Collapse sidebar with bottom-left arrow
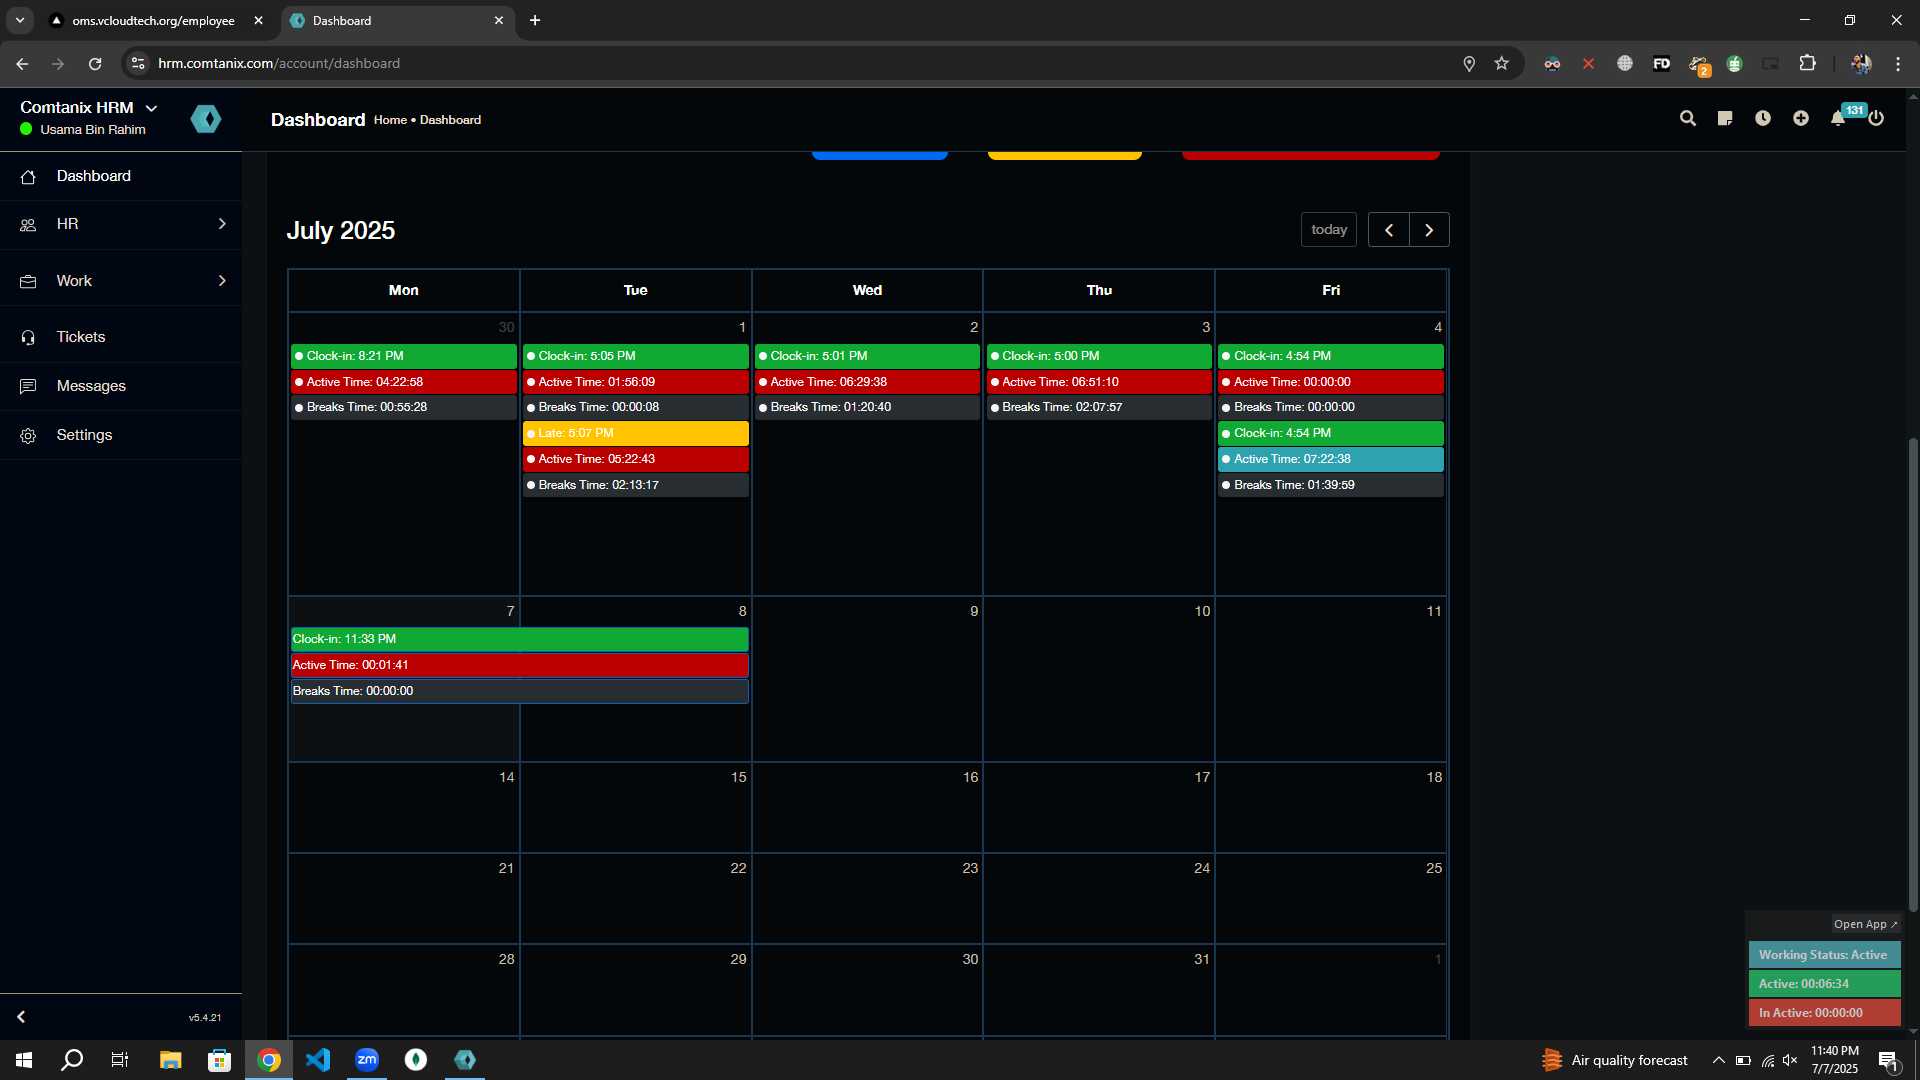The width and height of the screenshot is (1920, 1080). click(x=21, y=1017)
